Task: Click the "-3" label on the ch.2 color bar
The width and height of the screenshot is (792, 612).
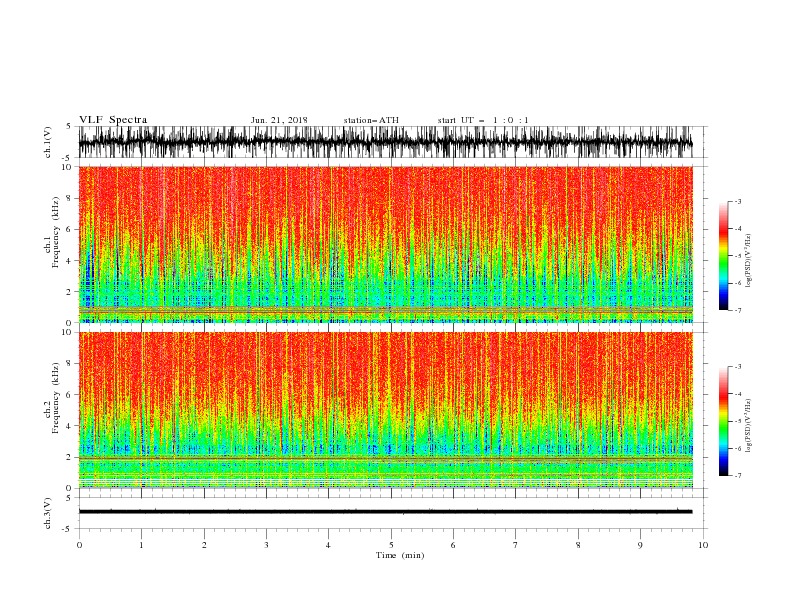Action: (738, 367)
